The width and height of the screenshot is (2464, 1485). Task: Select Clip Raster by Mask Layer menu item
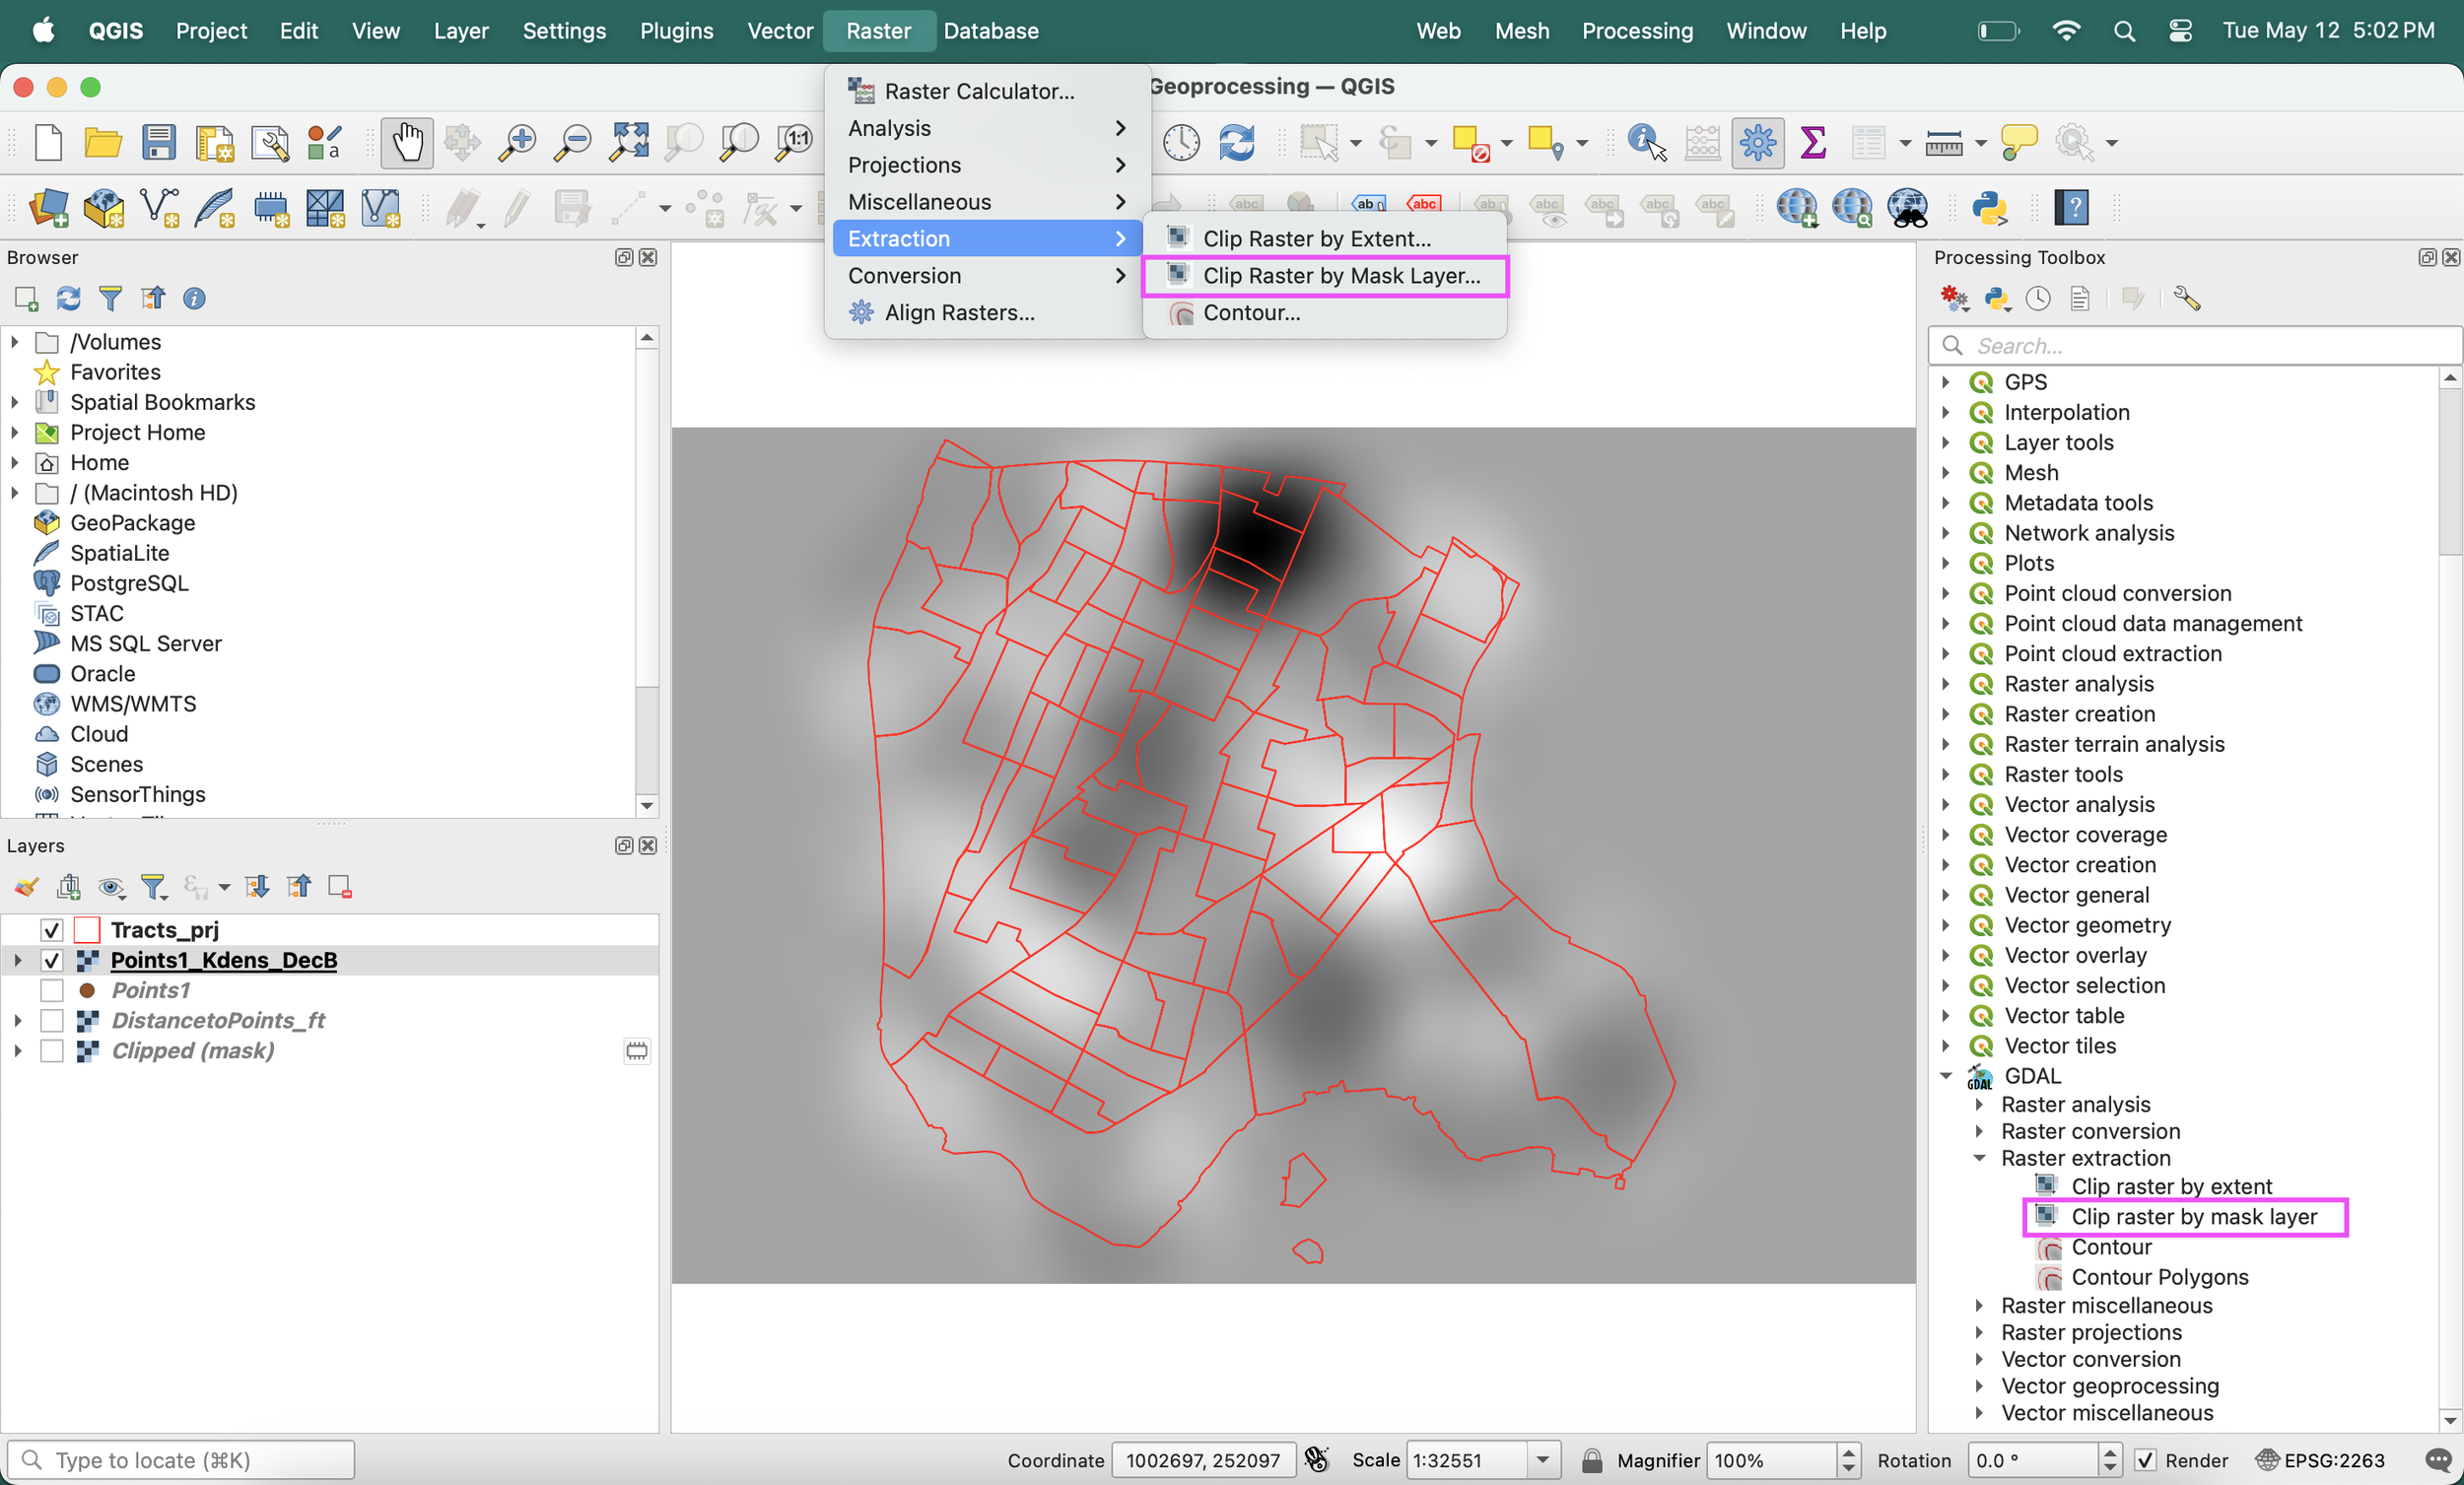pyautogui.click(x=1325, y=275)
